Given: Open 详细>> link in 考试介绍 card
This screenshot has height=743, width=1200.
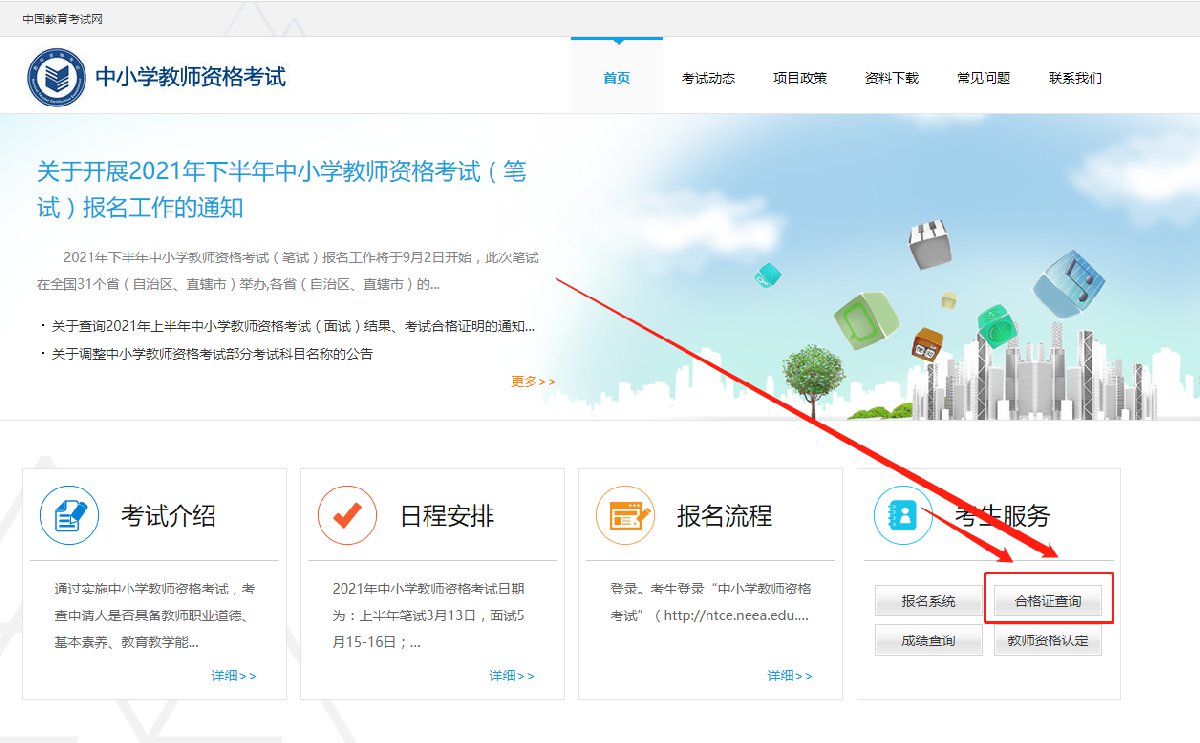Looking at the screenshot, I should coord(233,676).
